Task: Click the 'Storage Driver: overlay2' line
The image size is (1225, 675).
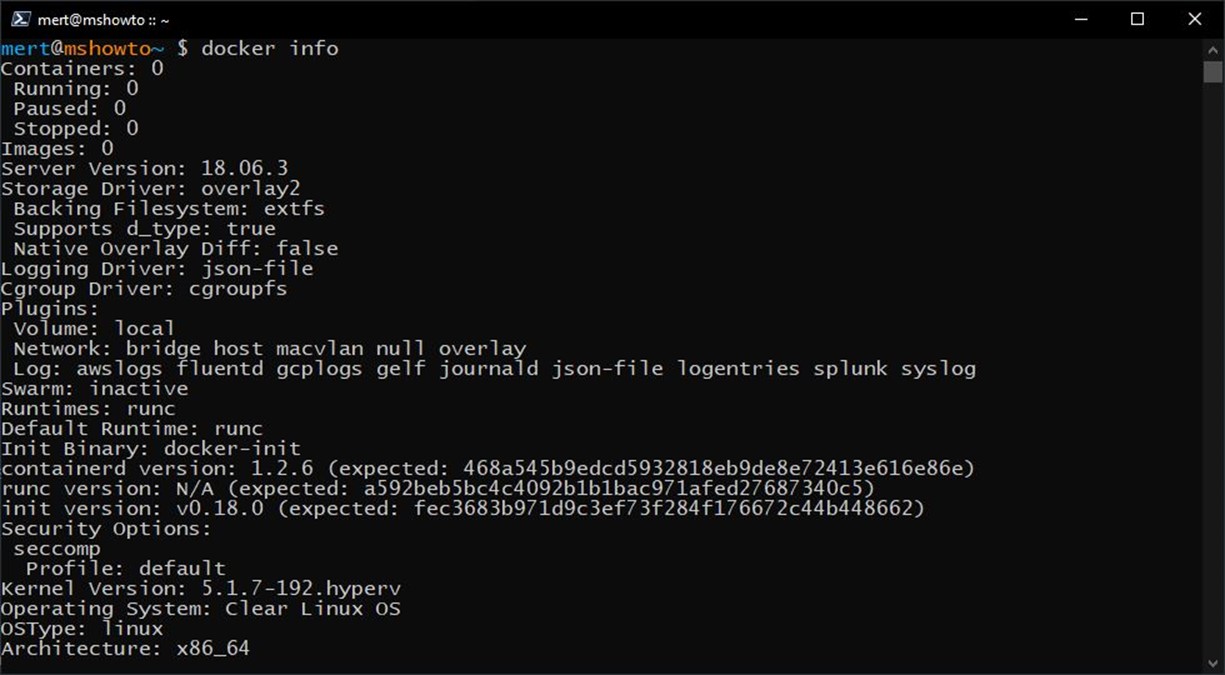Action: click(x=151, y=188)
